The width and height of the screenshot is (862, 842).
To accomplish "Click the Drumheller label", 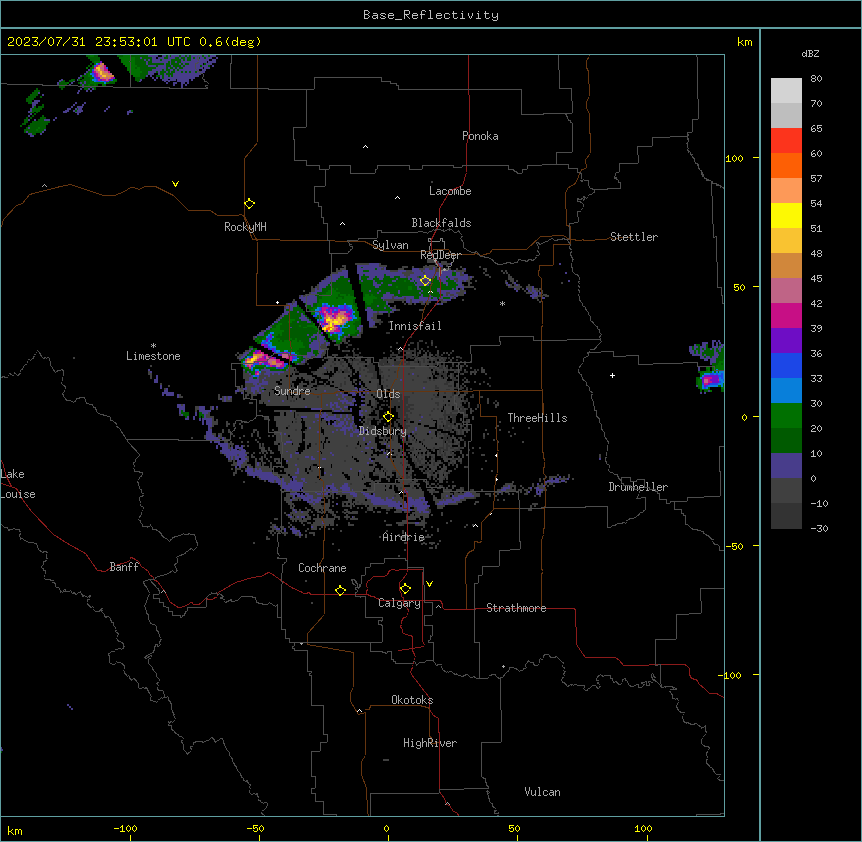I will [638, 487].
